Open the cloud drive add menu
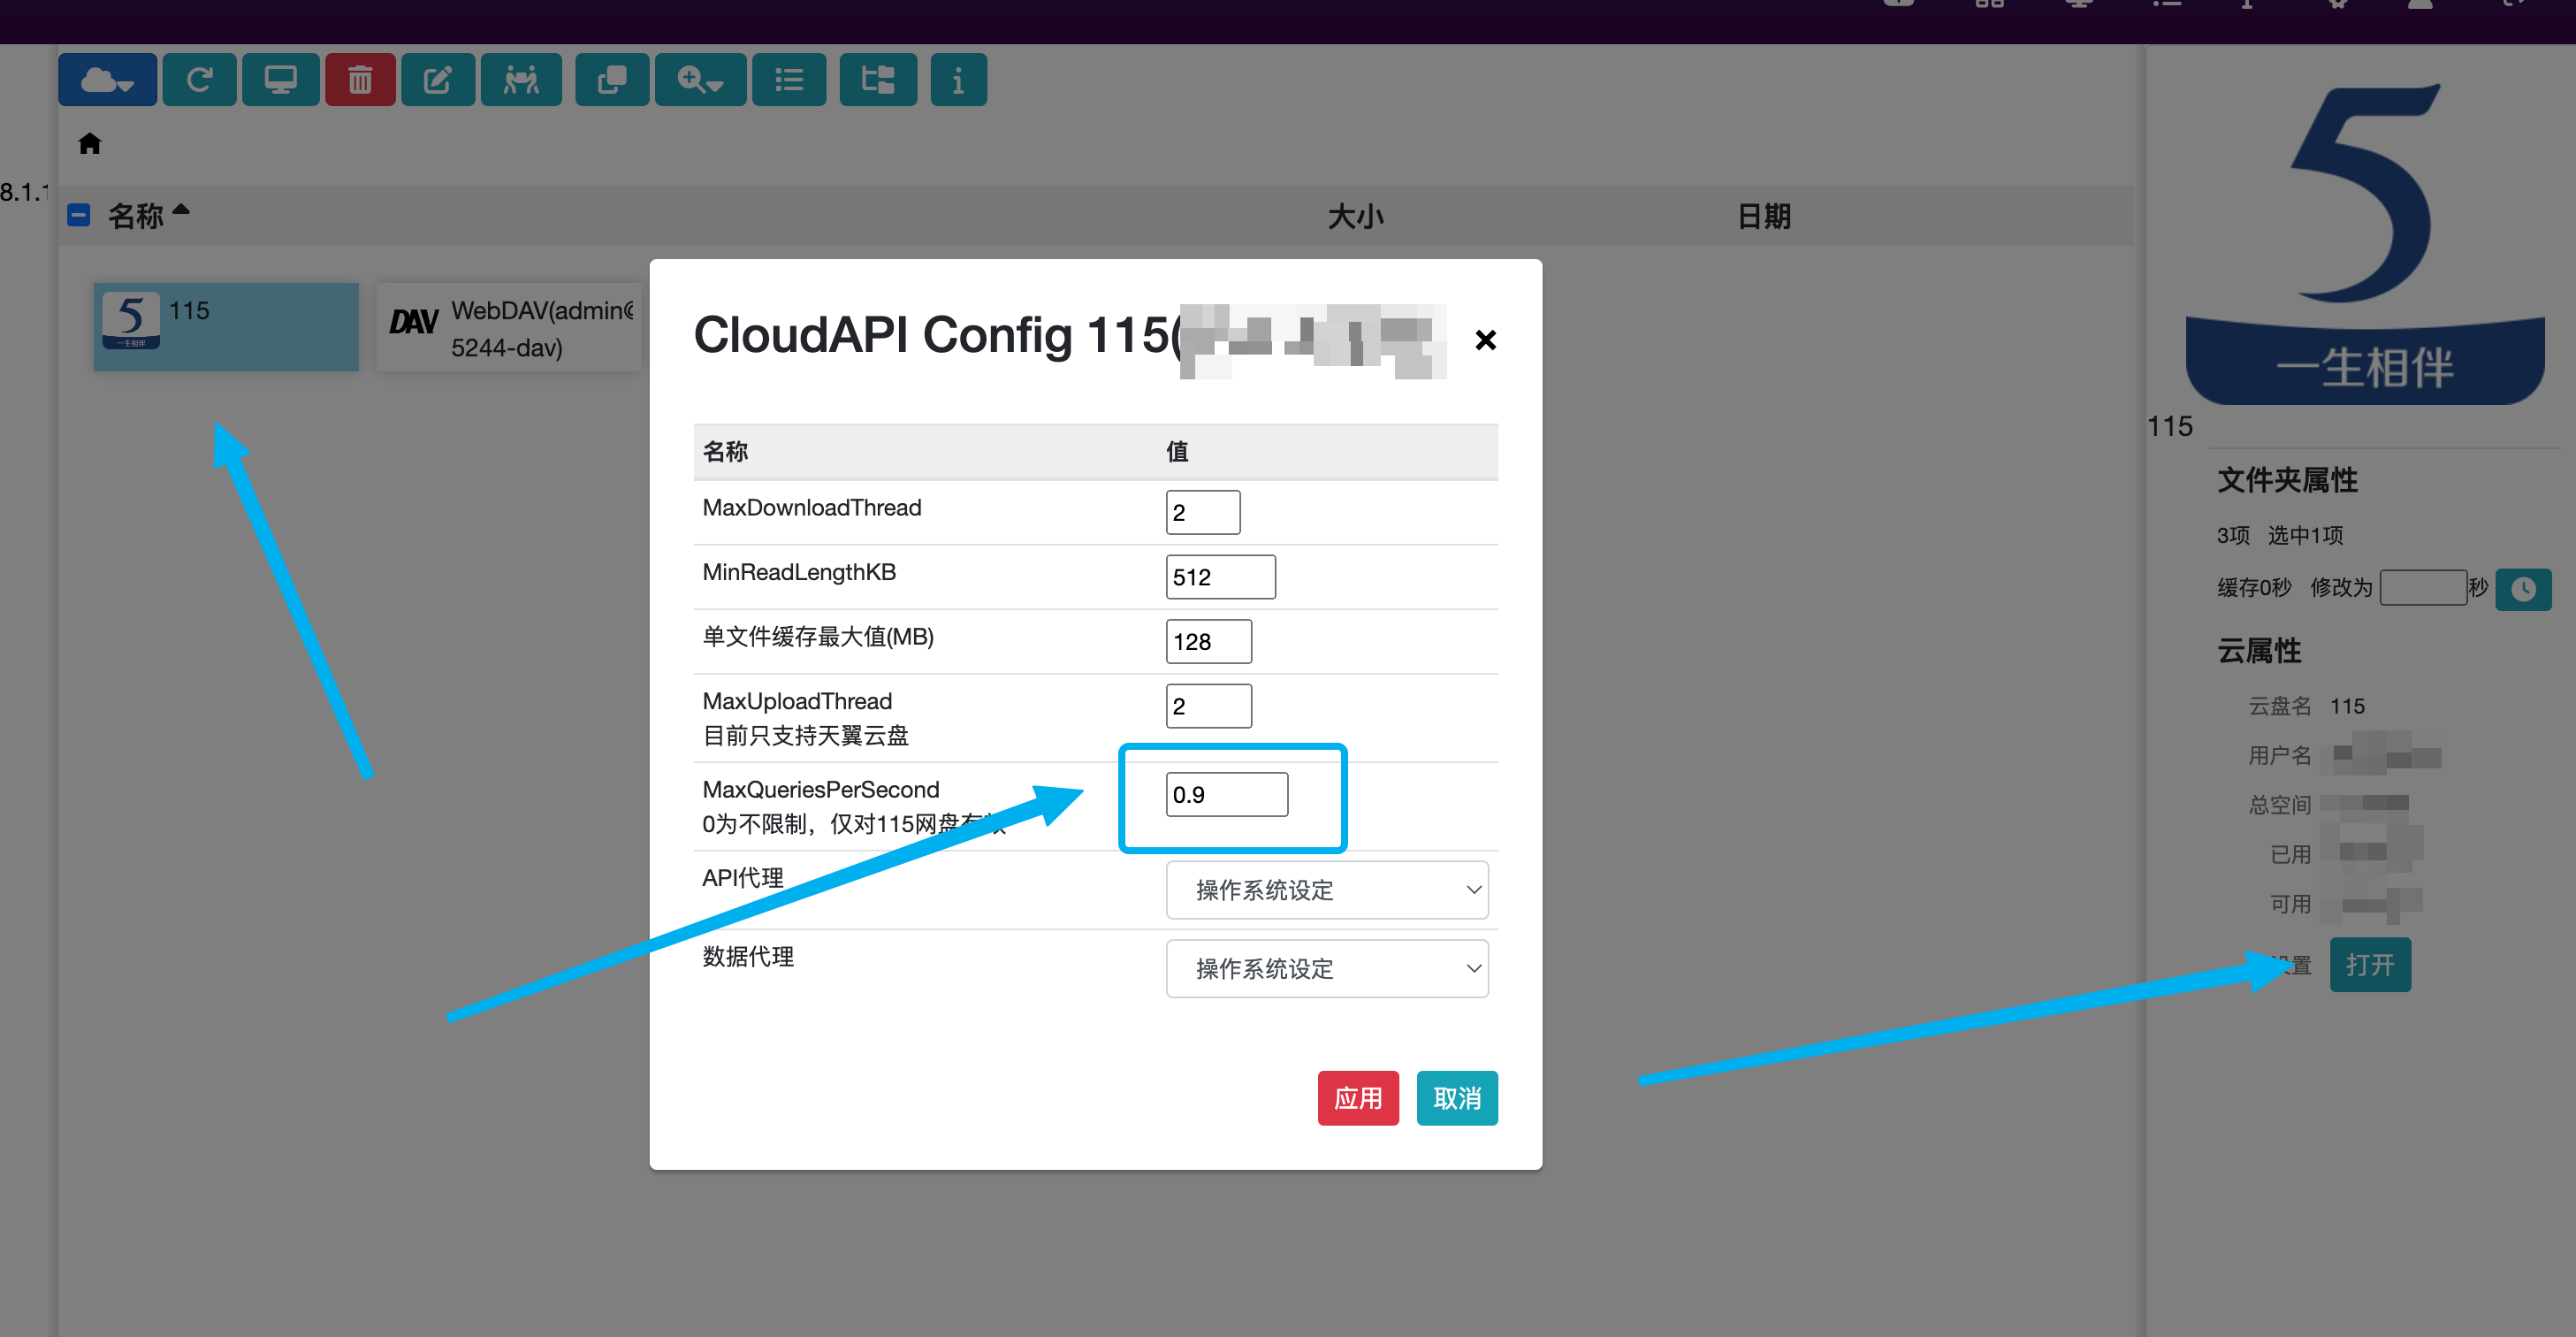This screenshot has width=2576, height=1337. (107, 79)
